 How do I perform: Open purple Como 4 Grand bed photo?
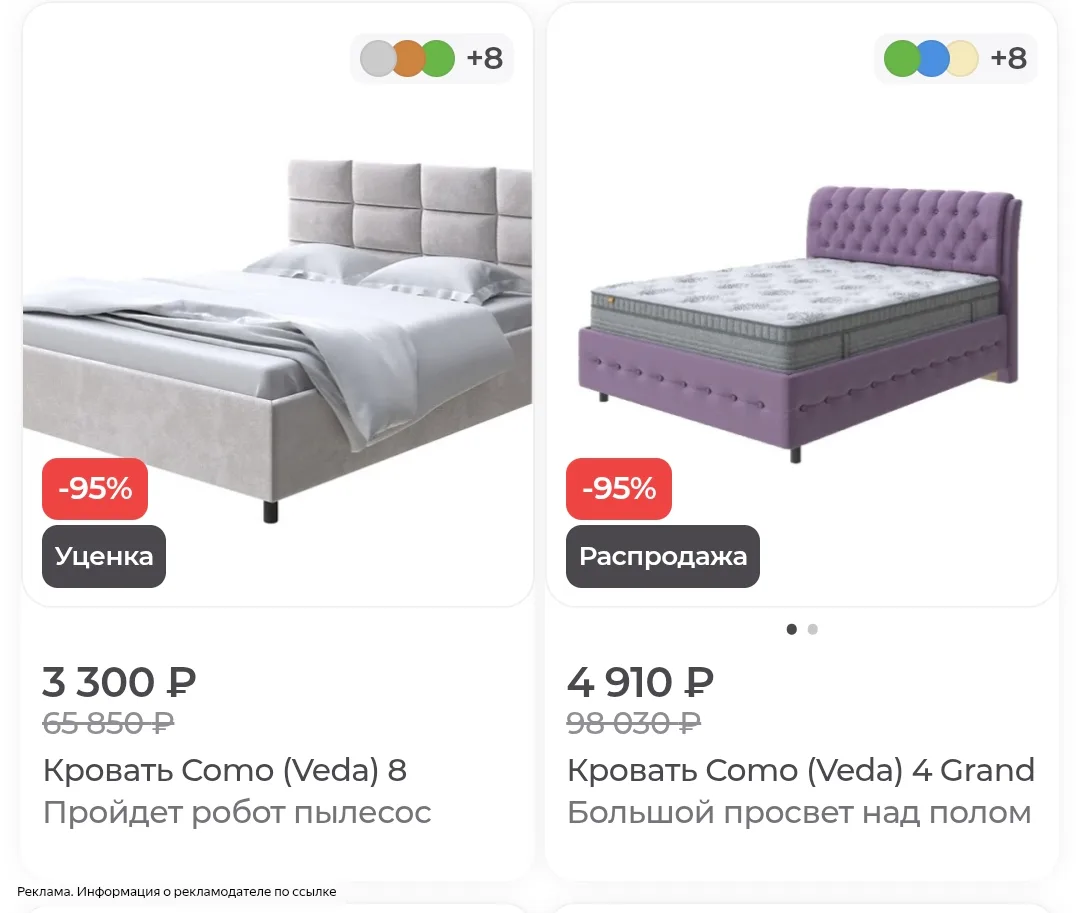click(x=799, y=324)
